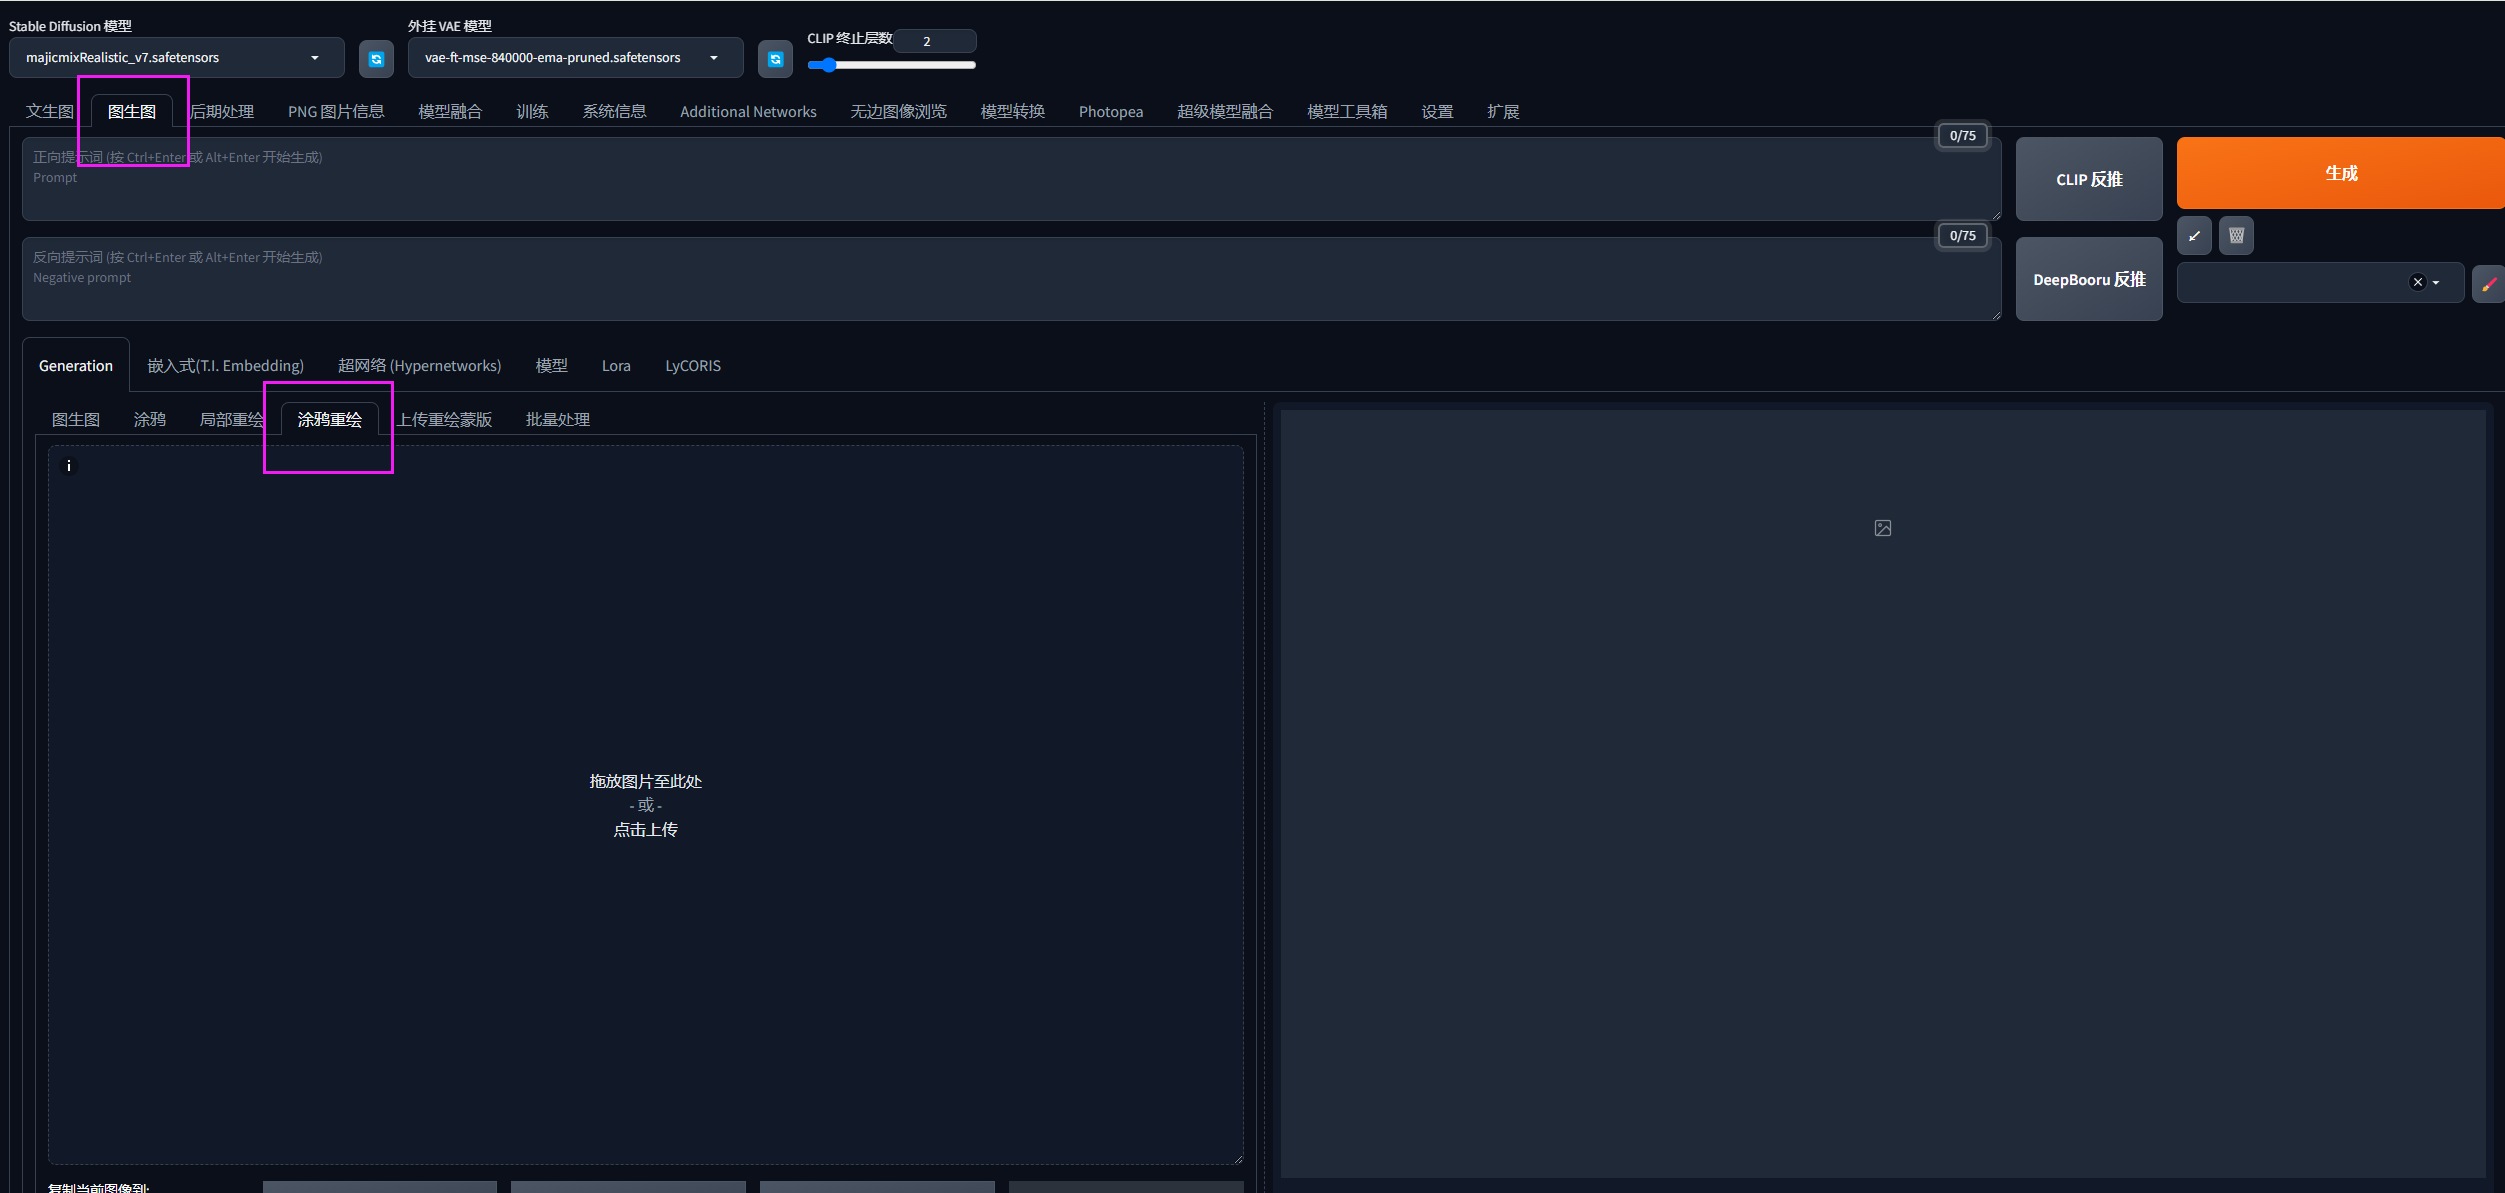Adjust the CLIP 终止层数 slider
The image size is (2505, 1193).
891,65
